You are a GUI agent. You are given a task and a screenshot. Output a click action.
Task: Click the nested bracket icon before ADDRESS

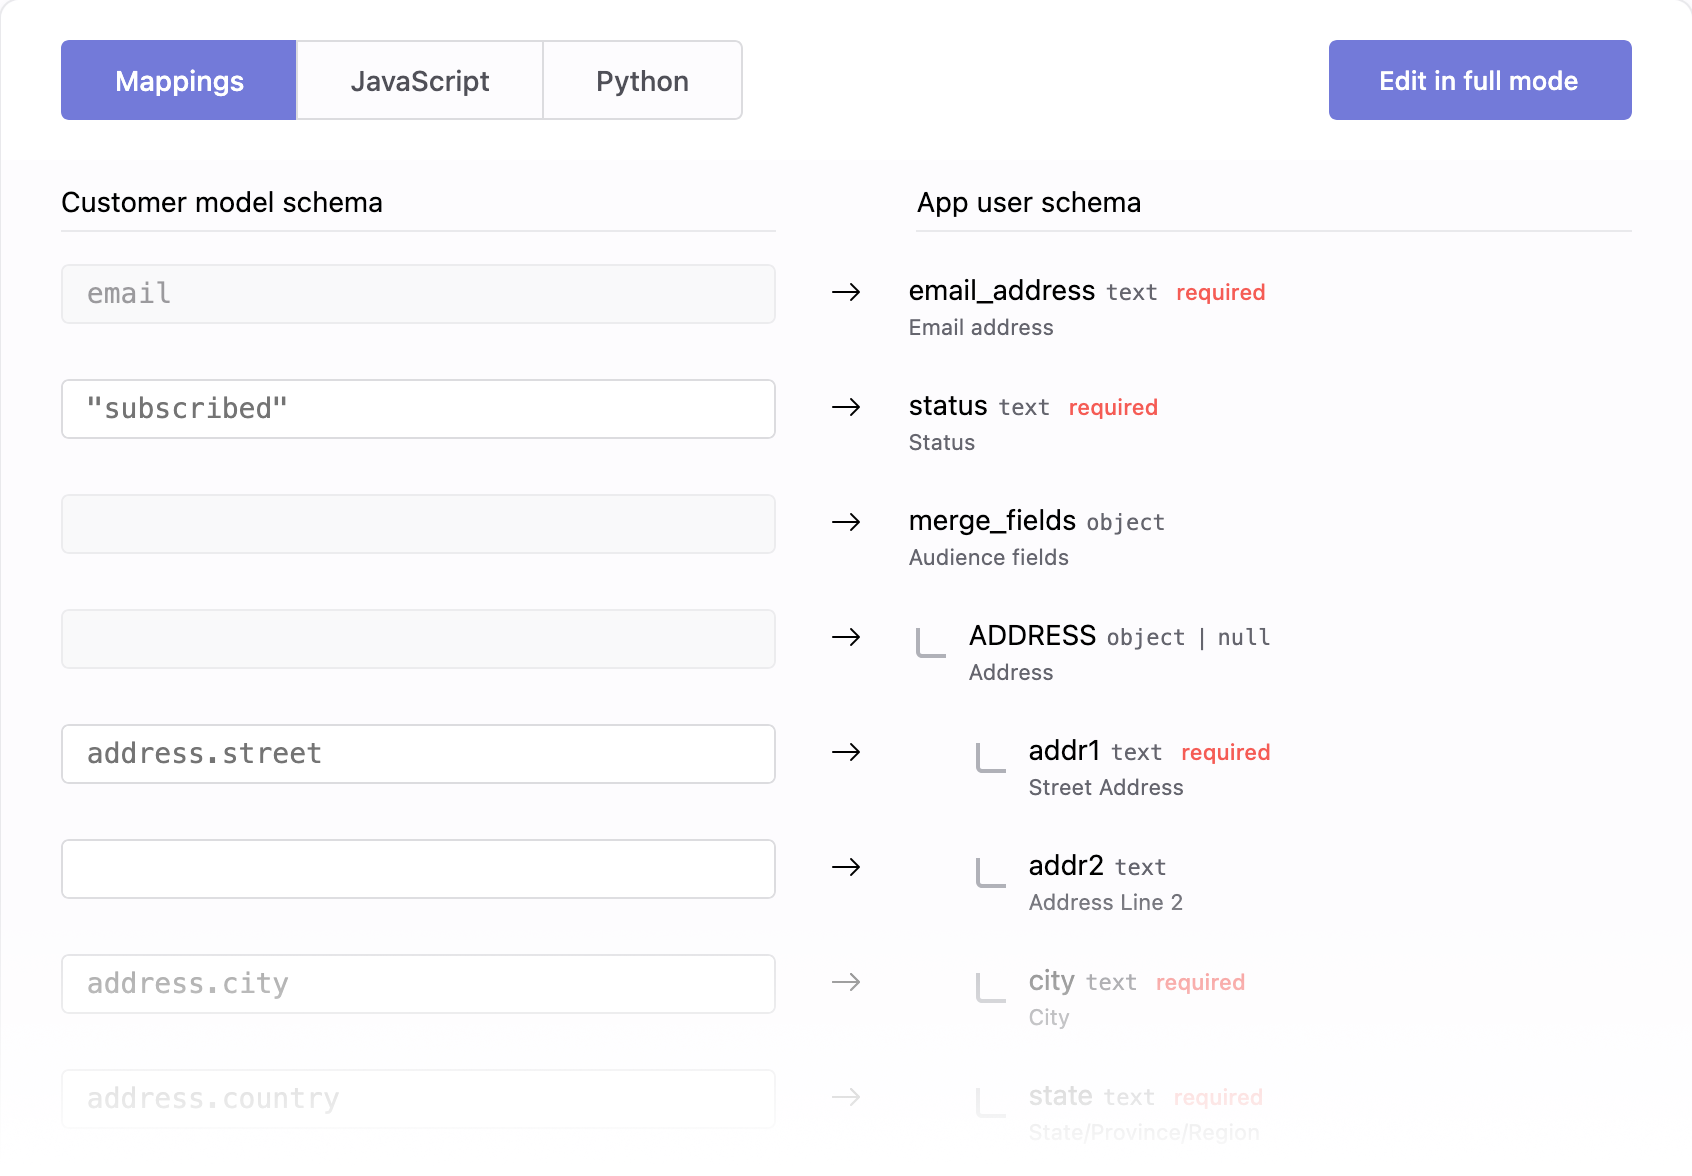tap(931, 642)
